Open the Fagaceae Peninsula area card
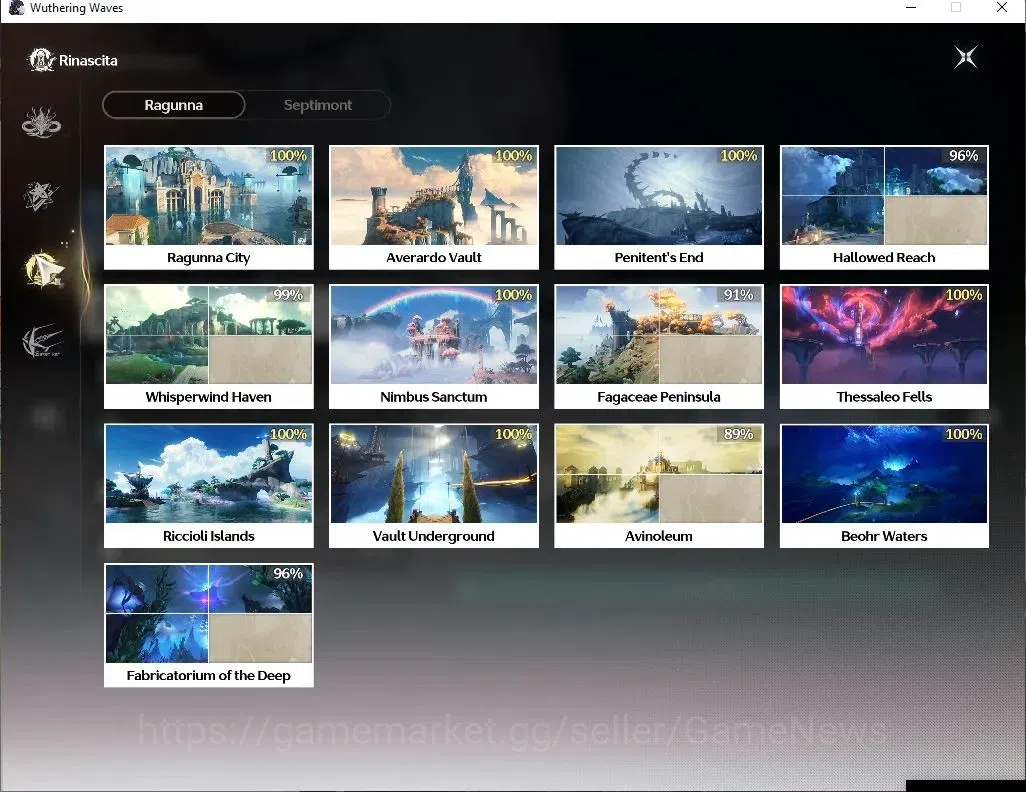This screenshot has height=792, width=1026. [x=659, y=346]
